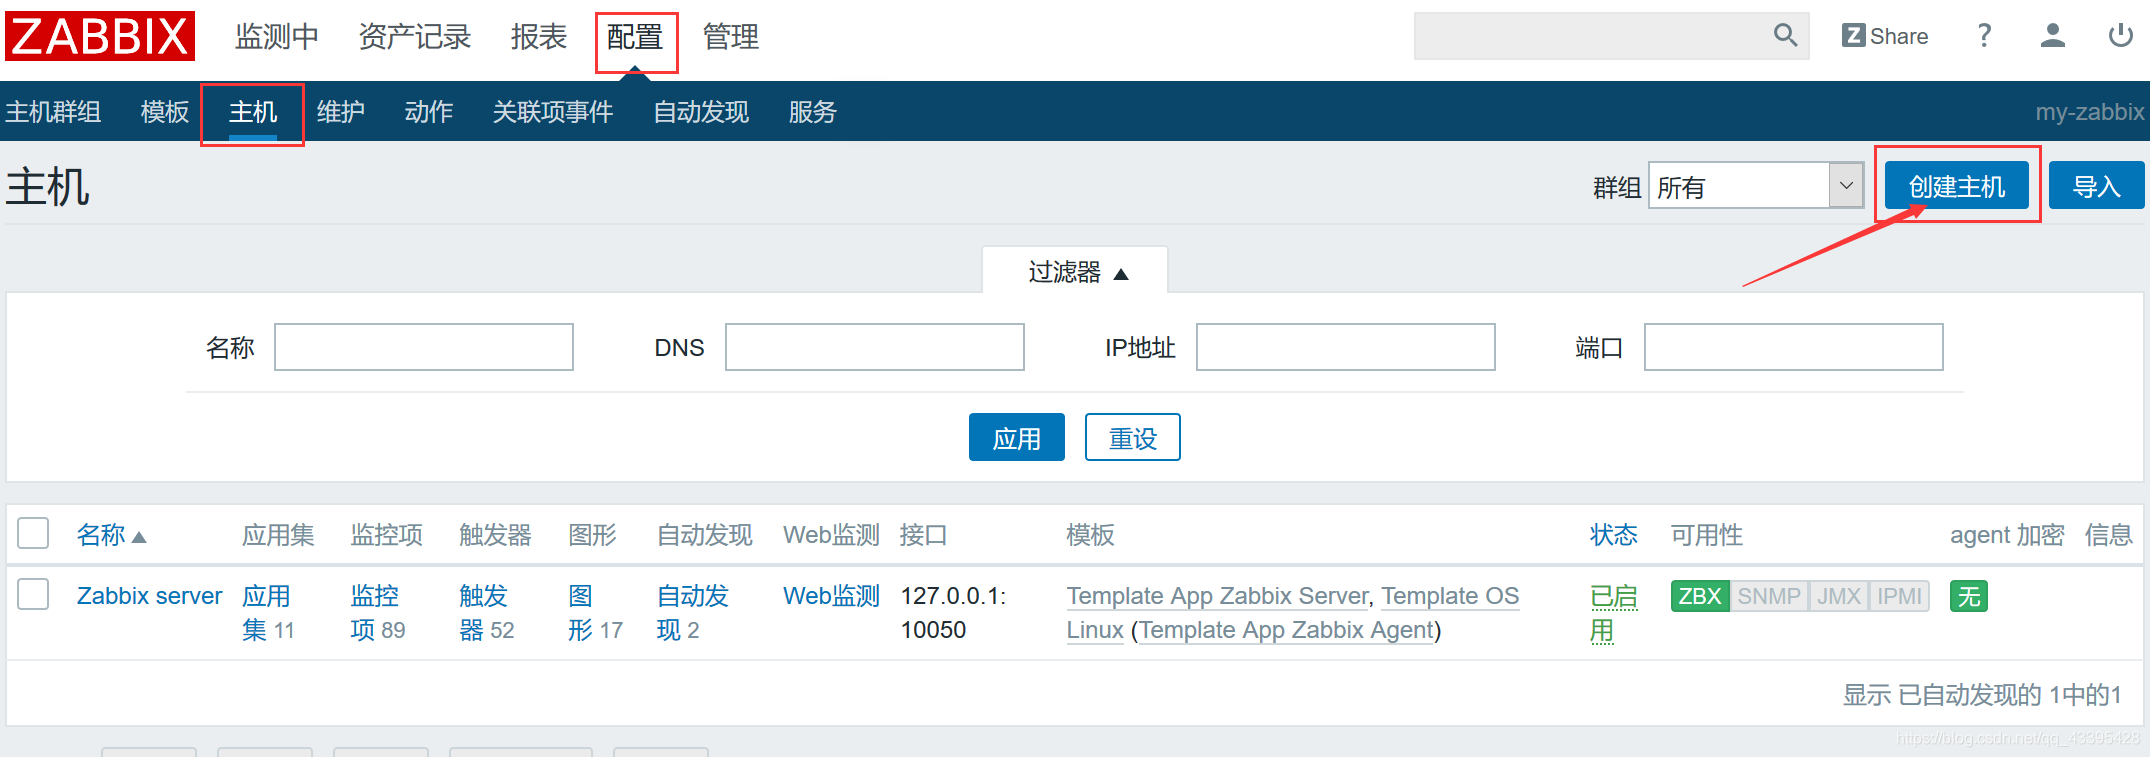Open 自动发现 2 link in host row

(x=693, y=613)
